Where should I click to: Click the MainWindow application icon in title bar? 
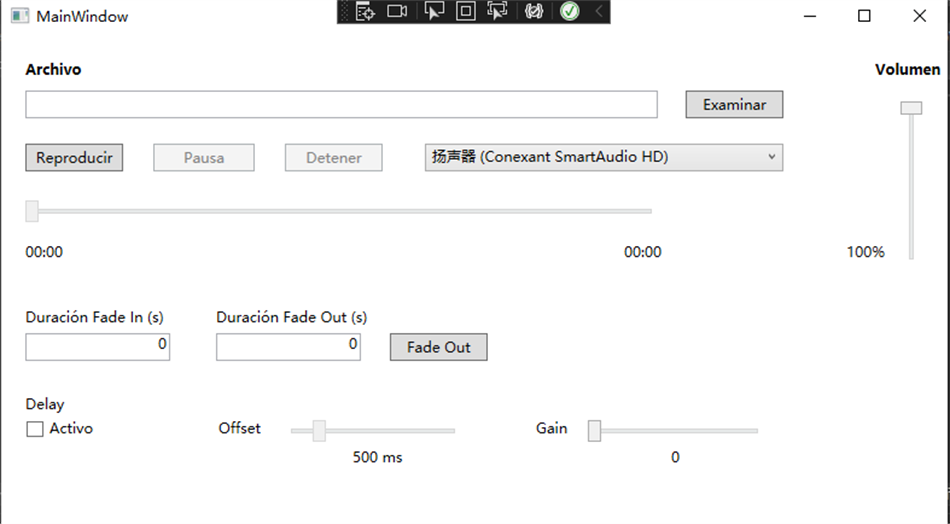19,16
